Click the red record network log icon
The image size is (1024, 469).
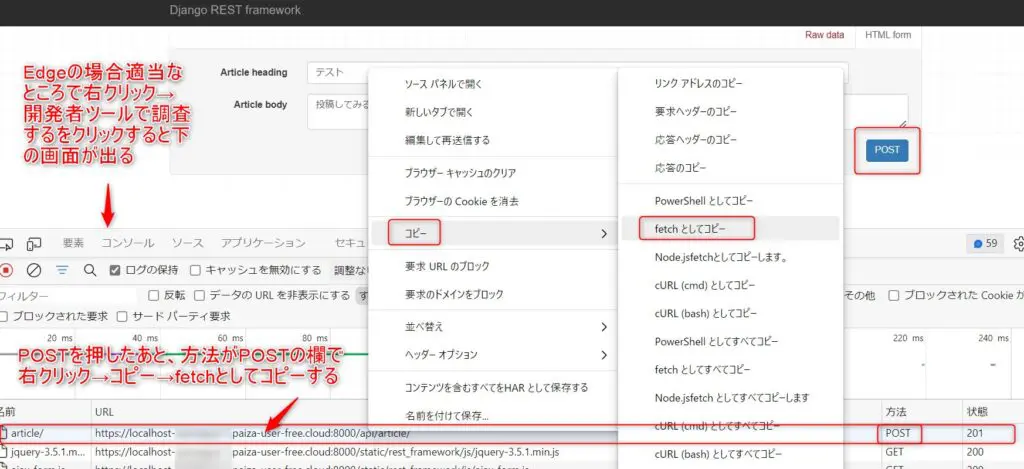click(x=7, y=270)
